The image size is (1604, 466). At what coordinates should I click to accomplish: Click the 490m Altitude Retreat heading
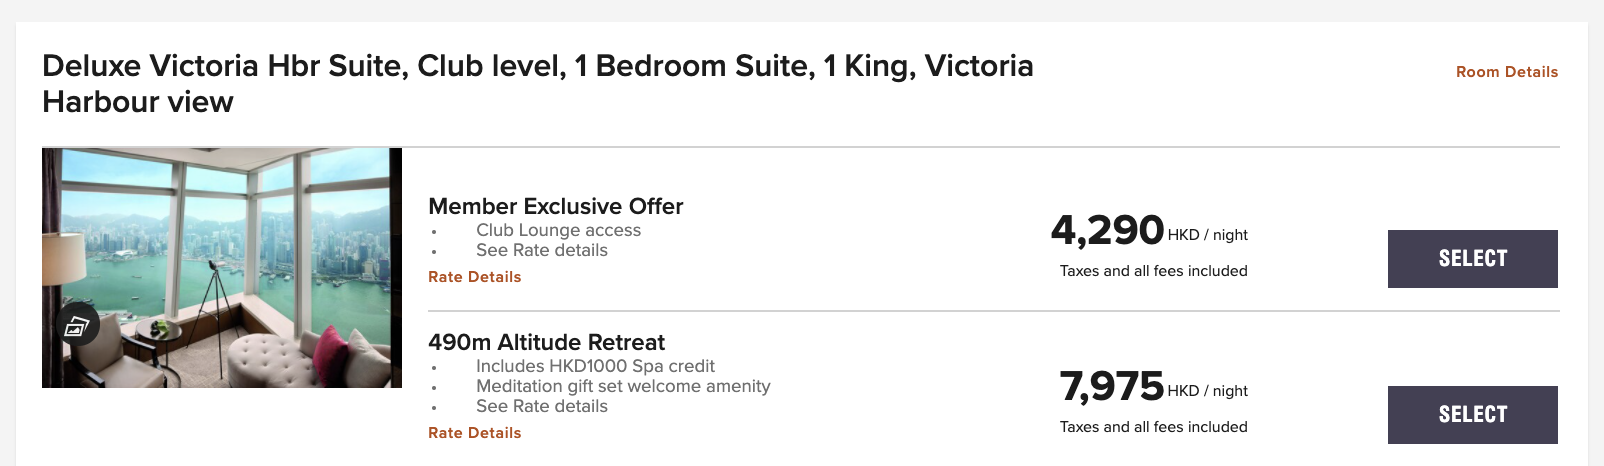point(546,342)
